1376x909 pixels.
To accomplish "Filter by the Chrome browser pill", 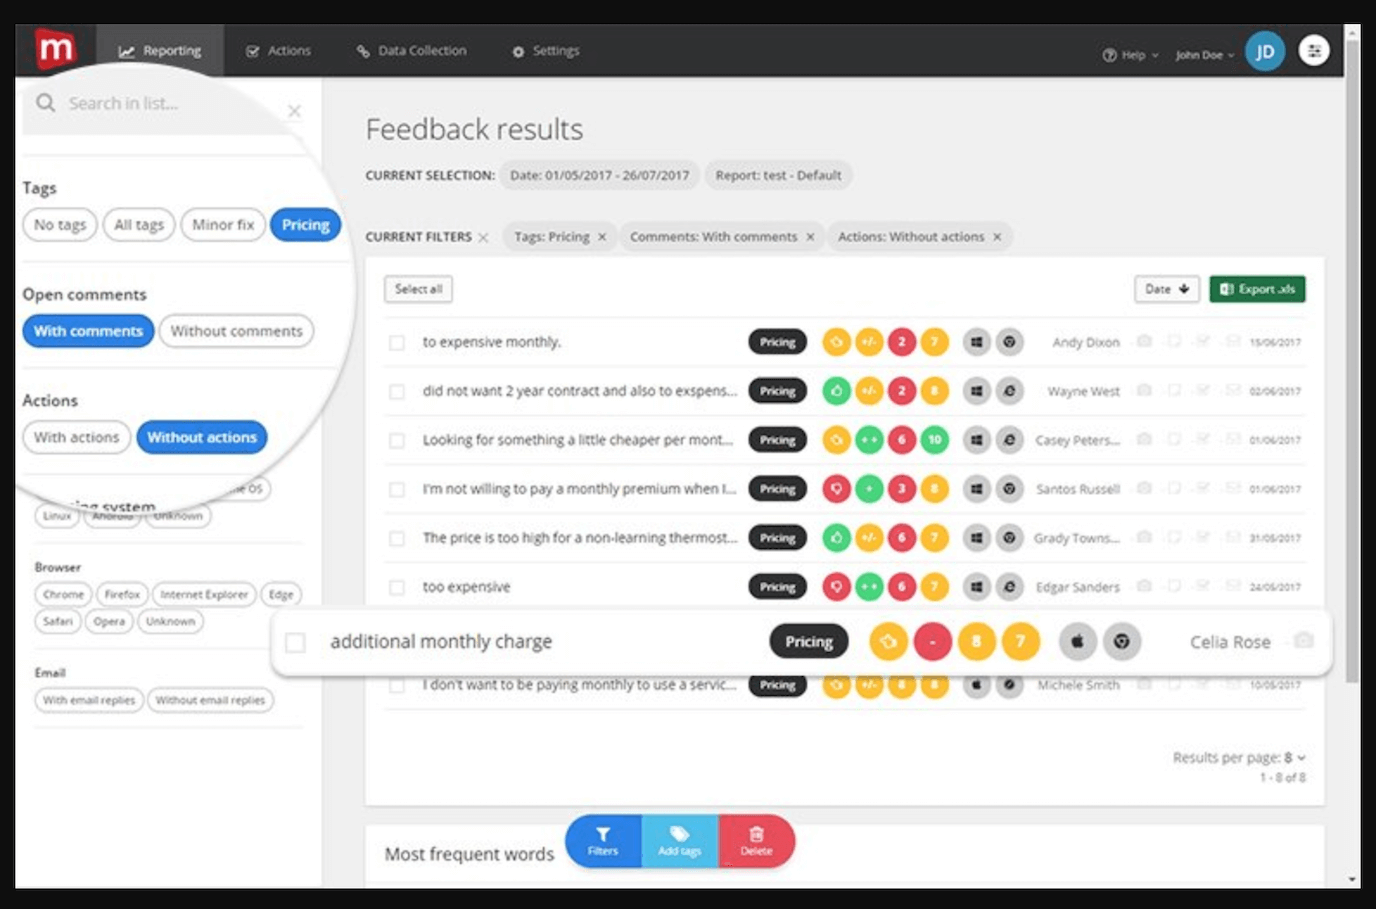I will 63,594.
